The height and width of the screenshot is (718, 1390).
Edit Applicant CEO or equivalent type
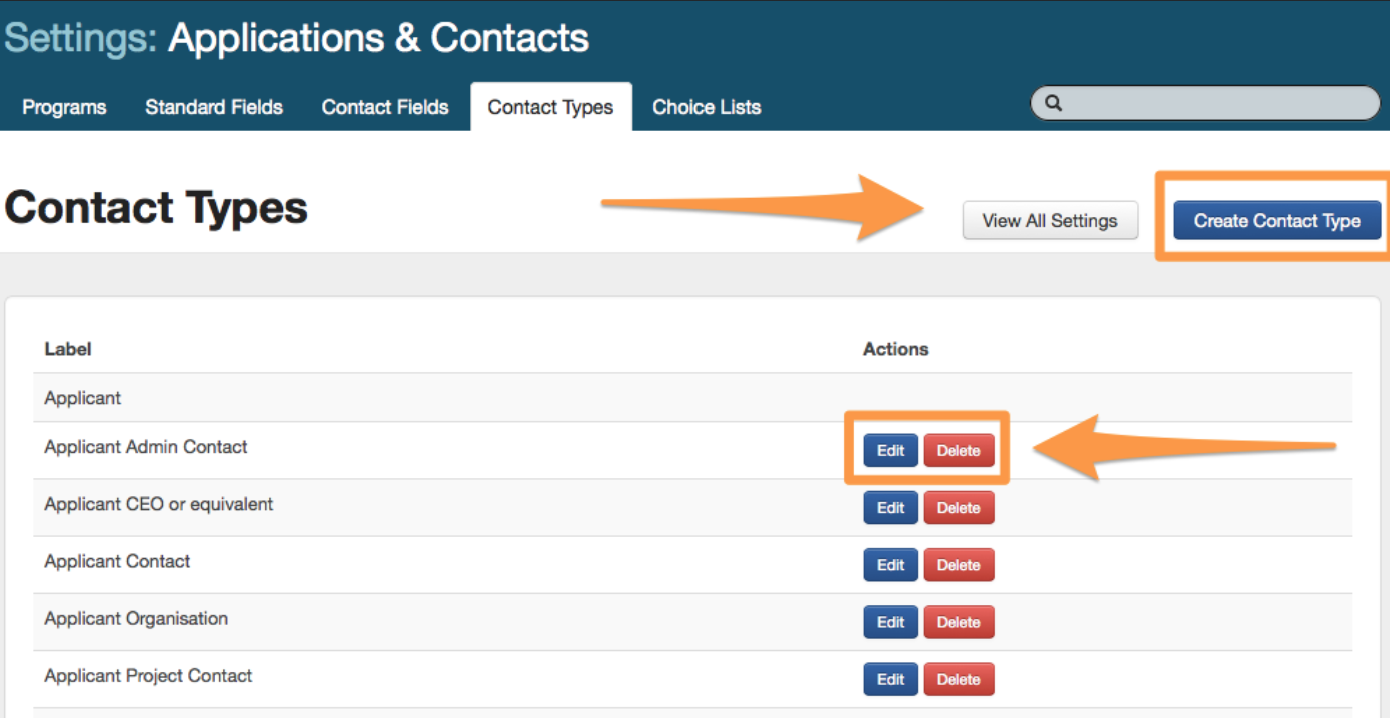point(890,508)
